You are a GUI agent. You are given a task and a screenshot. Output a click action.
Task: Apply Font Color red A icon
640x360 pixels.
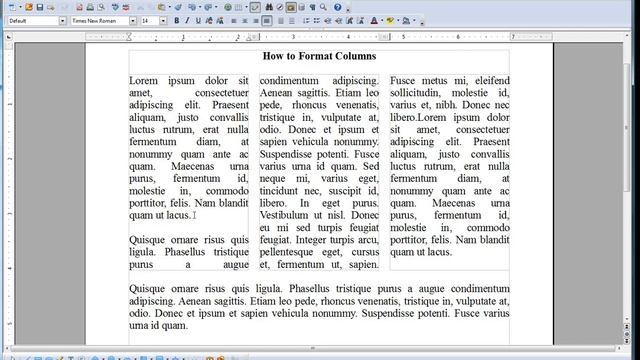click(x=374, y=21)
